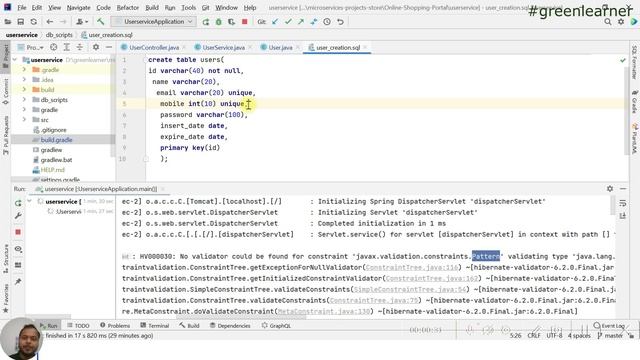The height and width of the screenshot is (360, 640).
Task: Select opened file in Project tree icon
Action: pos(53,47)
